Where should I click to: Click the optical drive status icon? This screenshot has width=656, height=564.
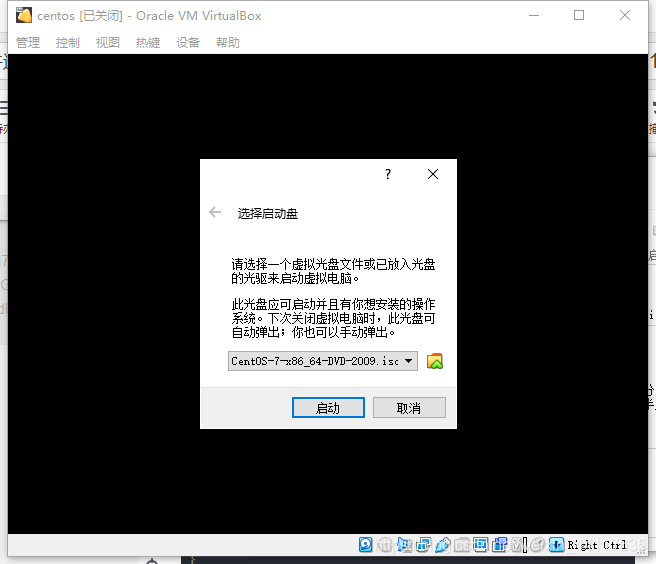click(384, 545)
